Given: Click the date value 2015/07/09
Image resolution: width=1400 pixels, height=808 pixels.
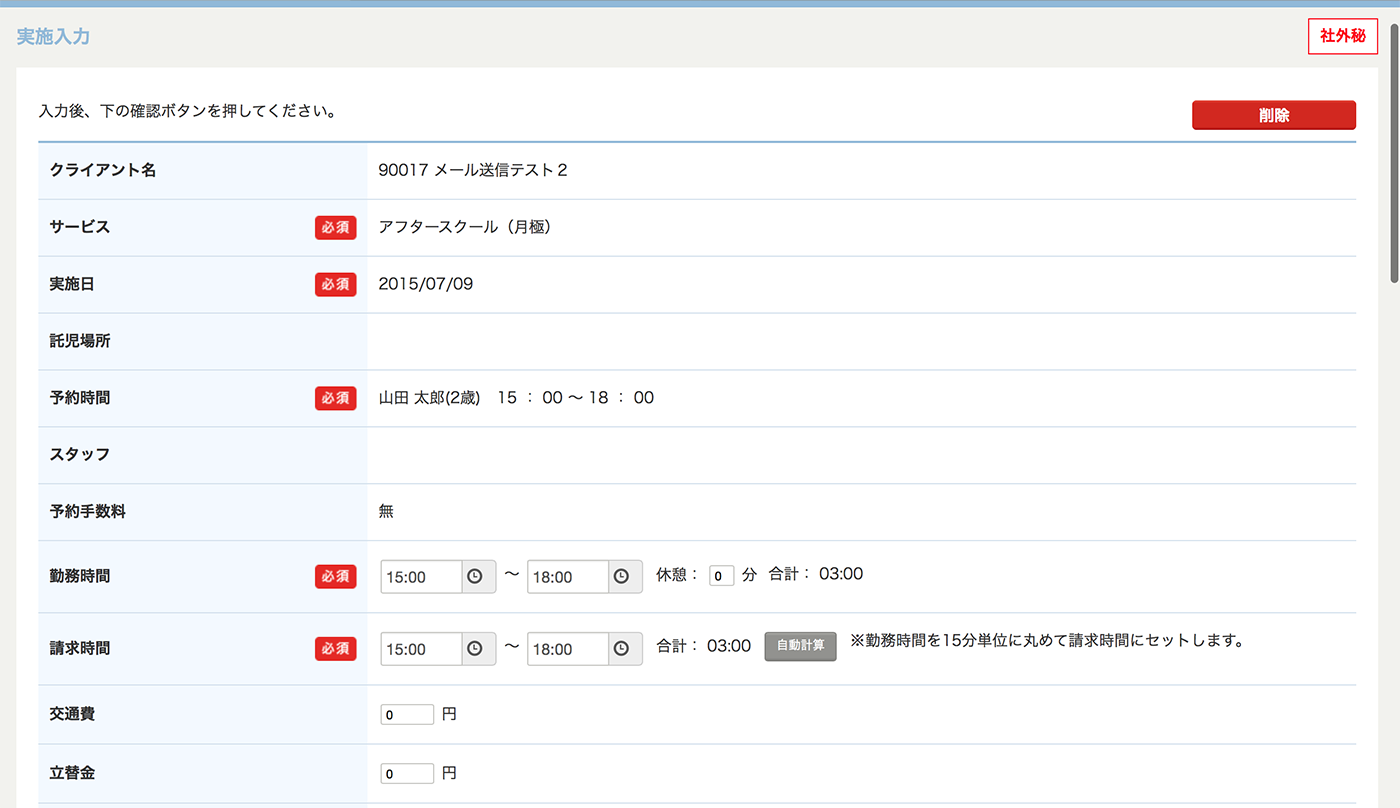Looking at the screenshot, I should click(426, 284).
